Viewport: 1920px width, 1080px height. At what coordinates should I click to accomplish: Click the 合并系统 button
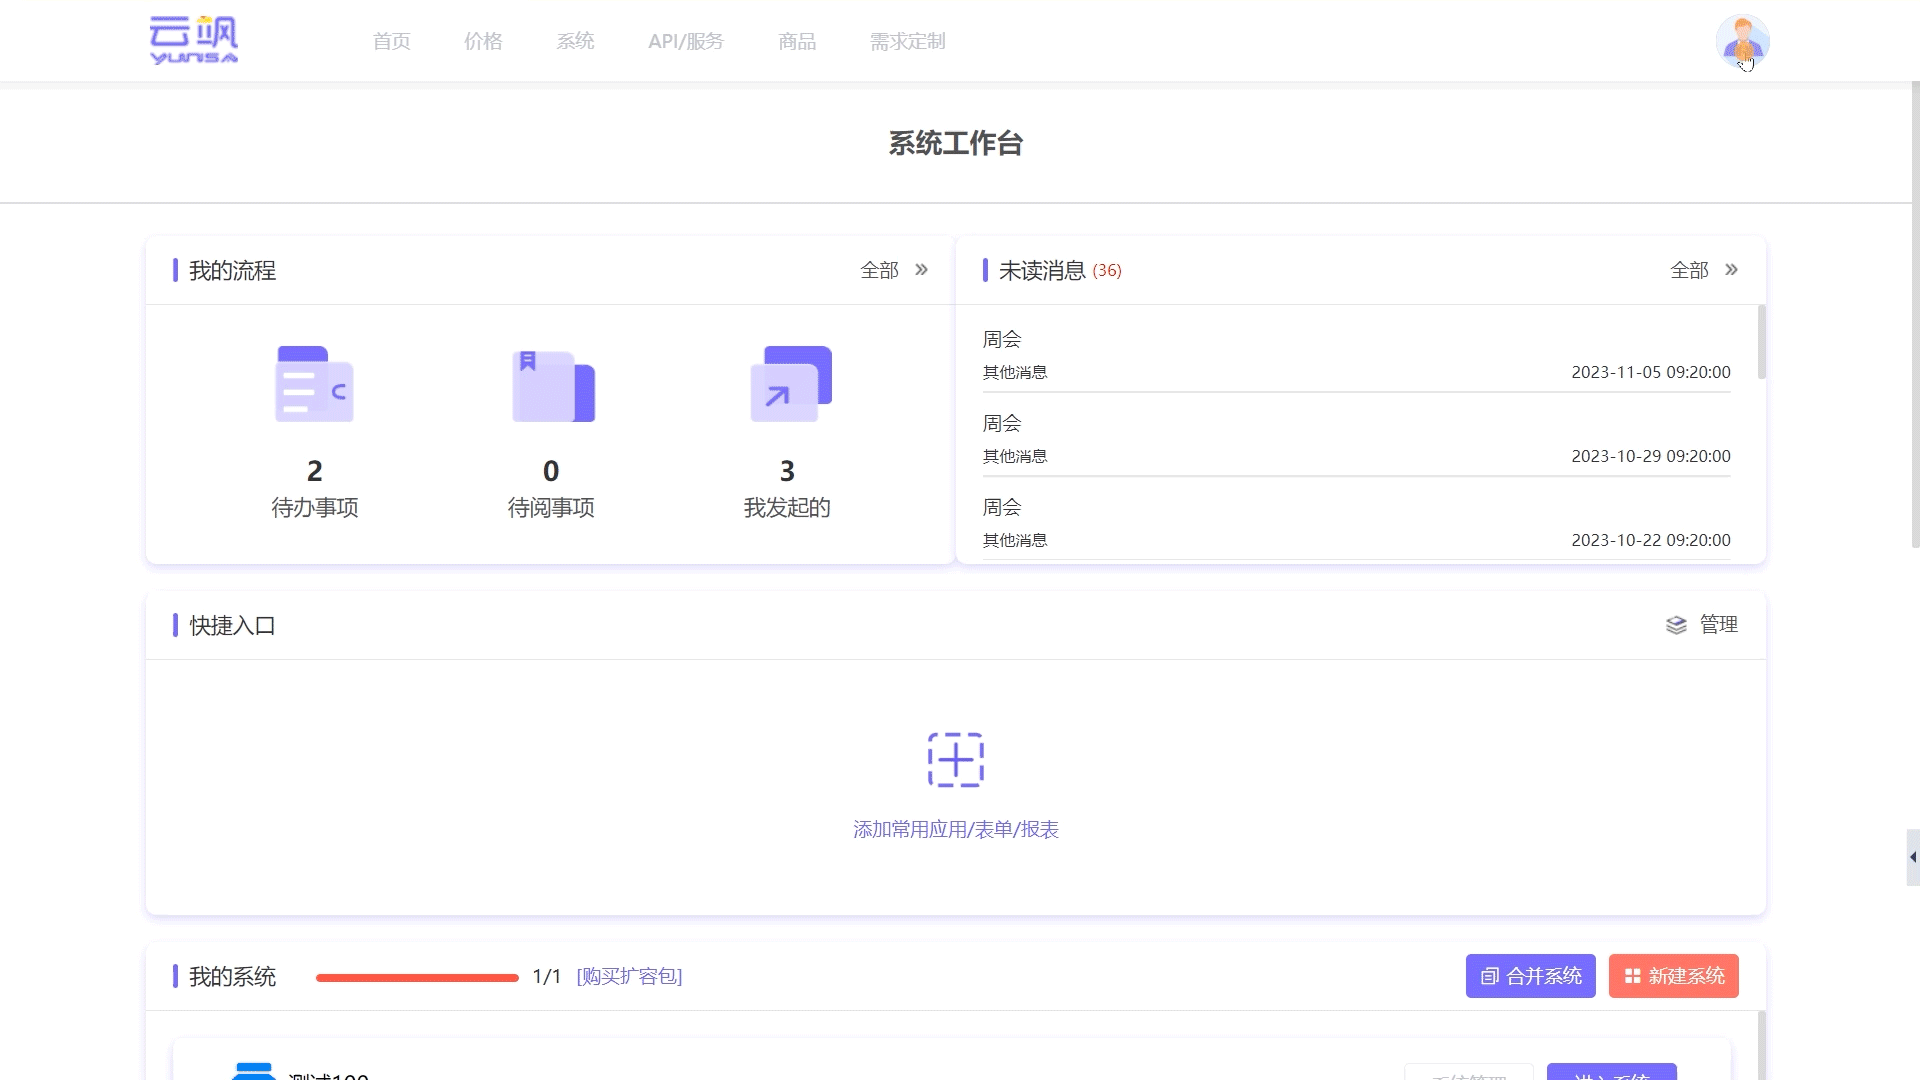pos(1531,976)
